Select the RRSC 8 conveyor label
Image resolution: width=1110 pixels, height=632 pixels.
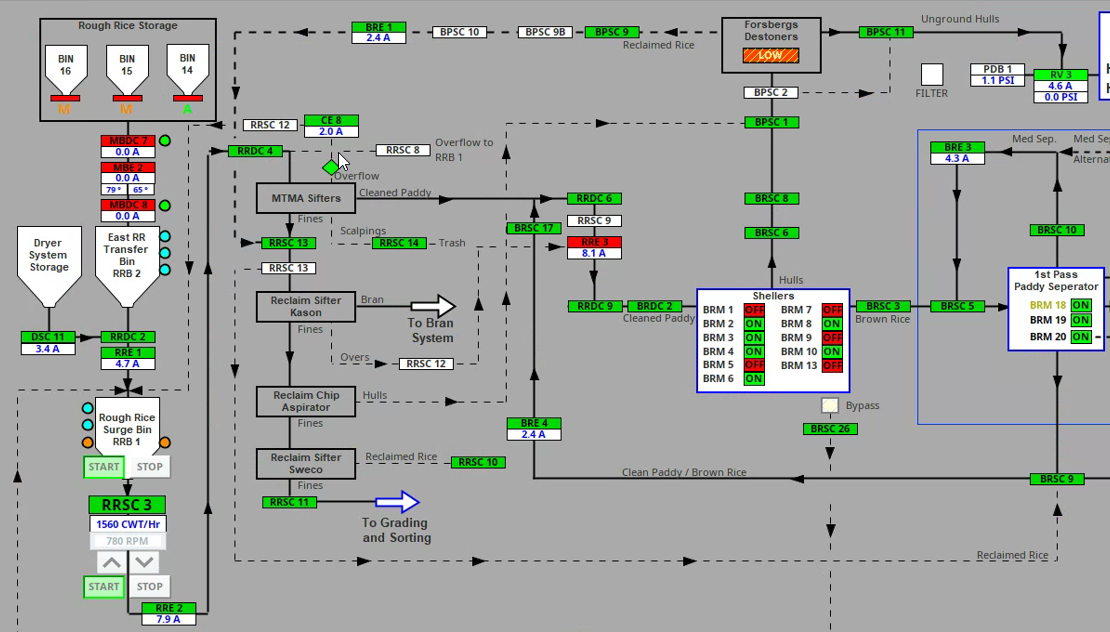[x=403, y=150]
